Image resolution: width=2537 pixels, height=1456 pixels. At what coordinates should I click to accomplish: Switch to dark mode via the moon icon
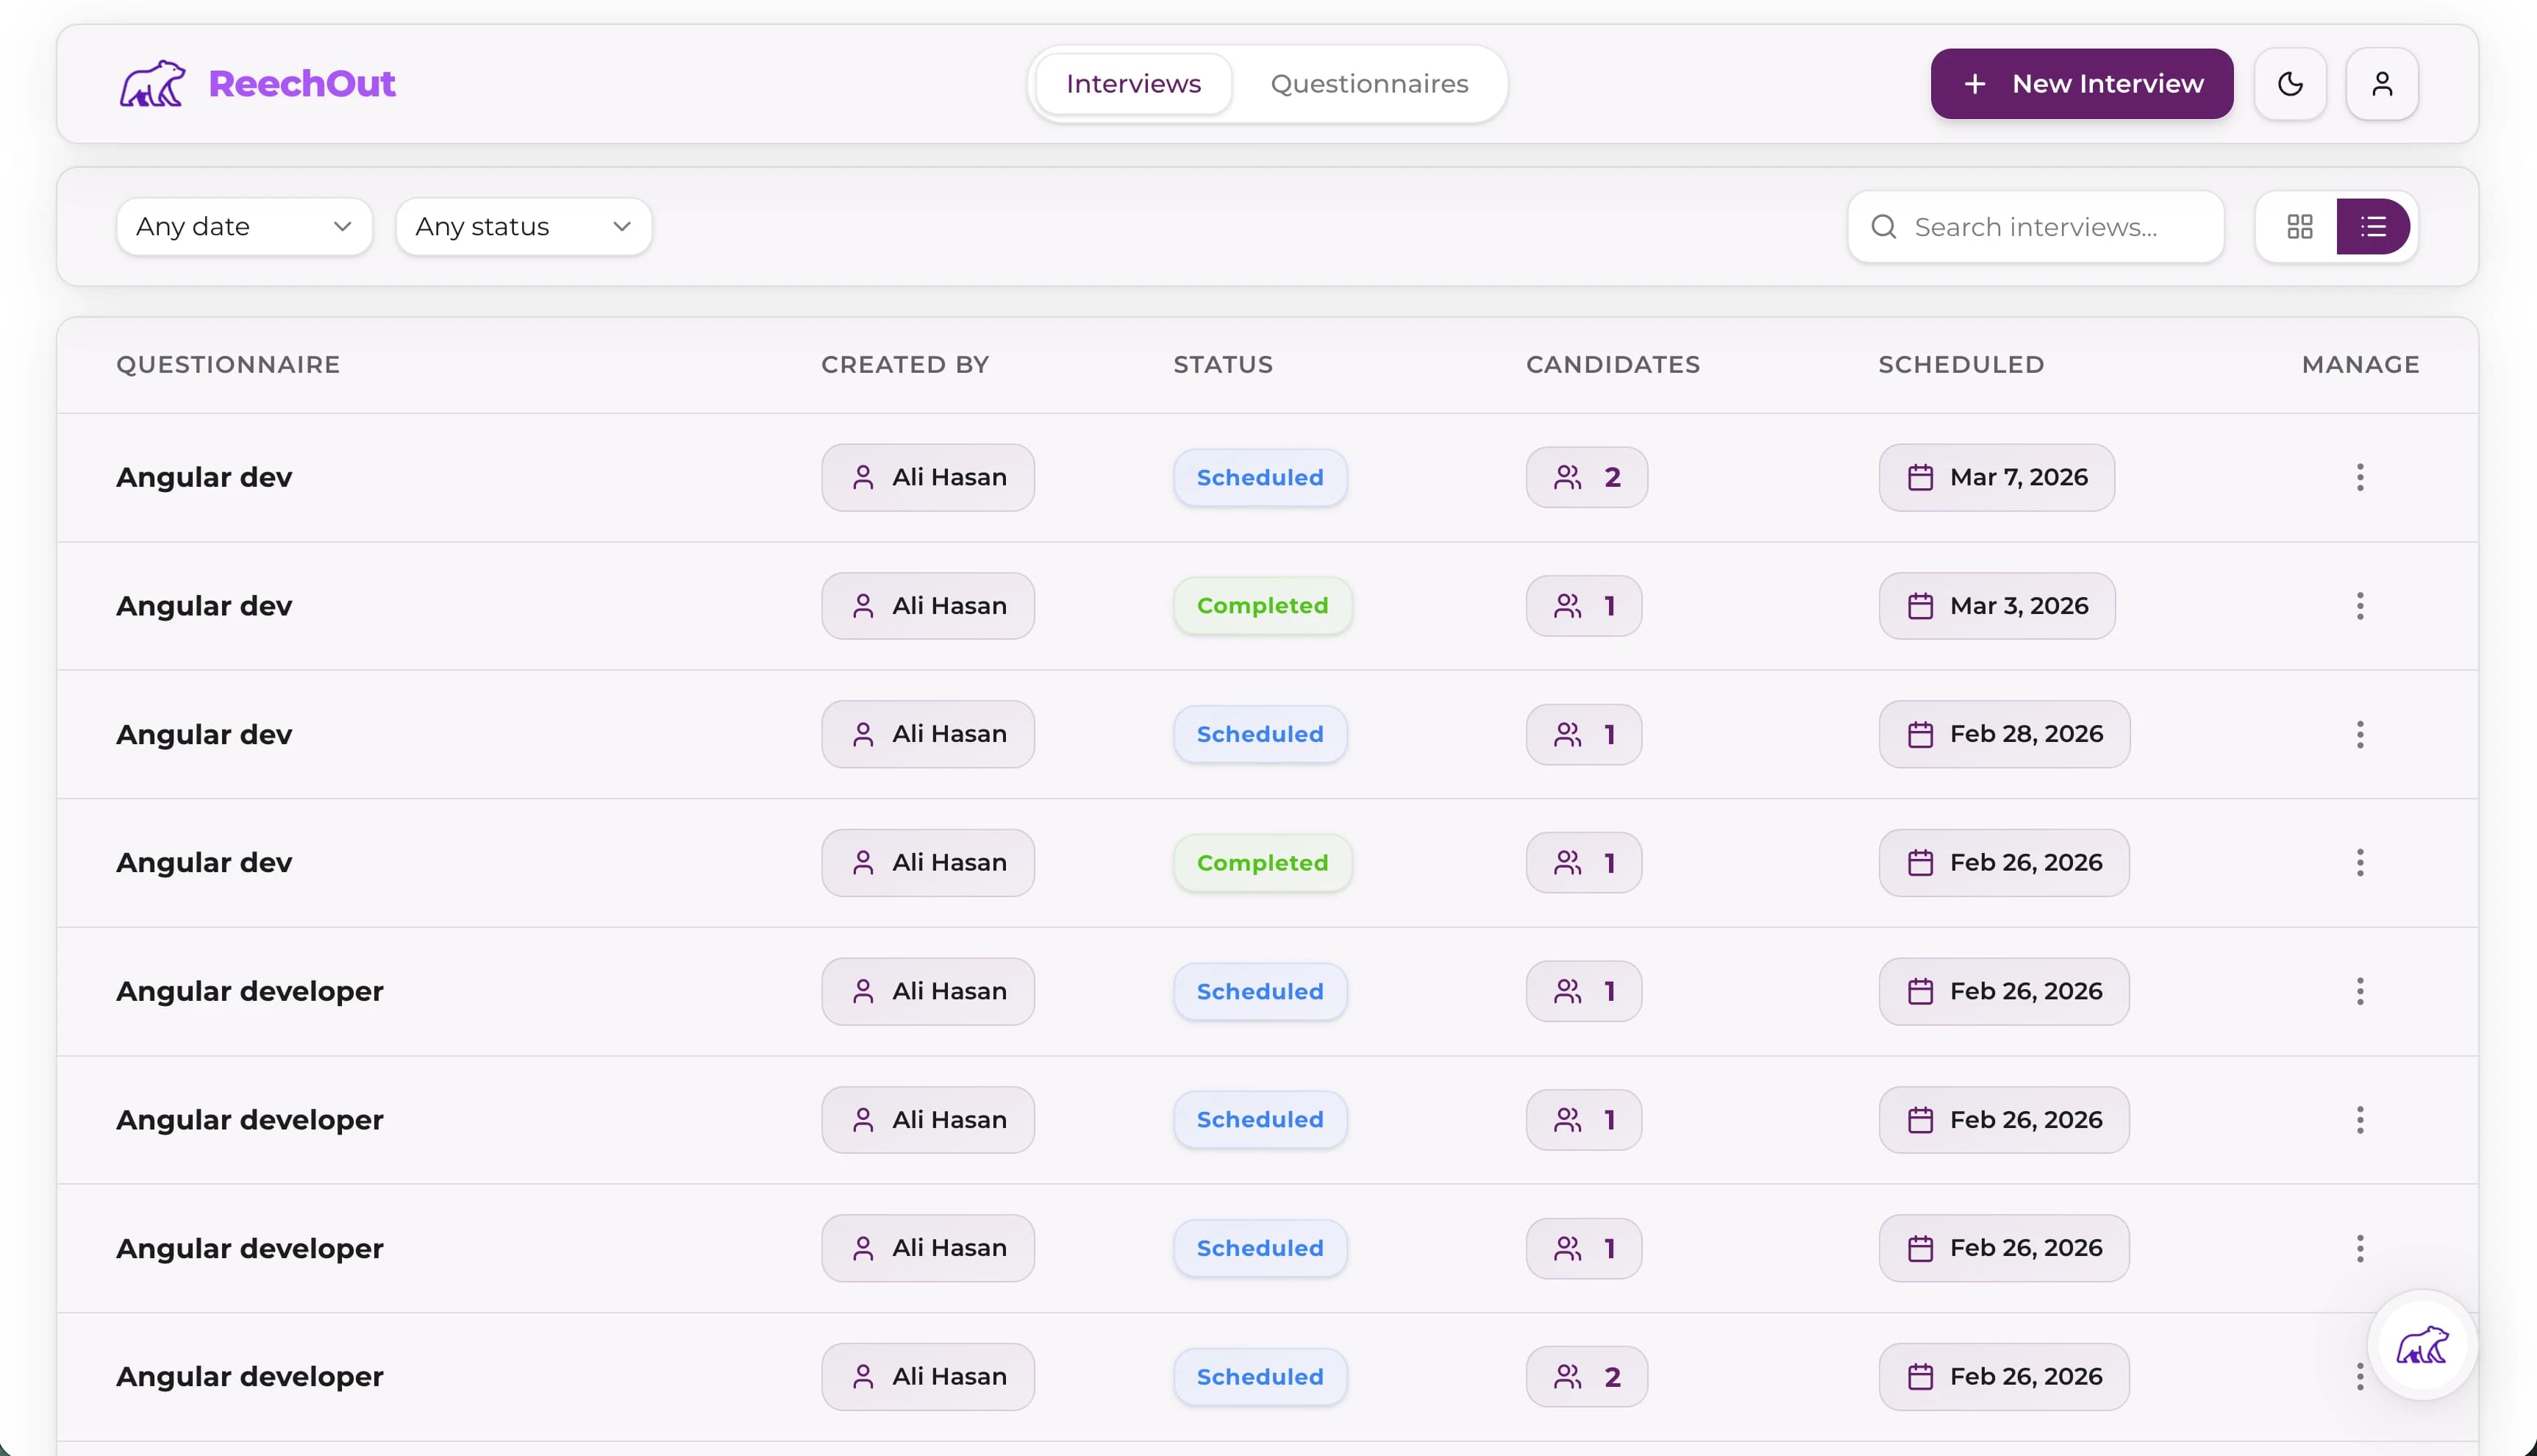2290,83
